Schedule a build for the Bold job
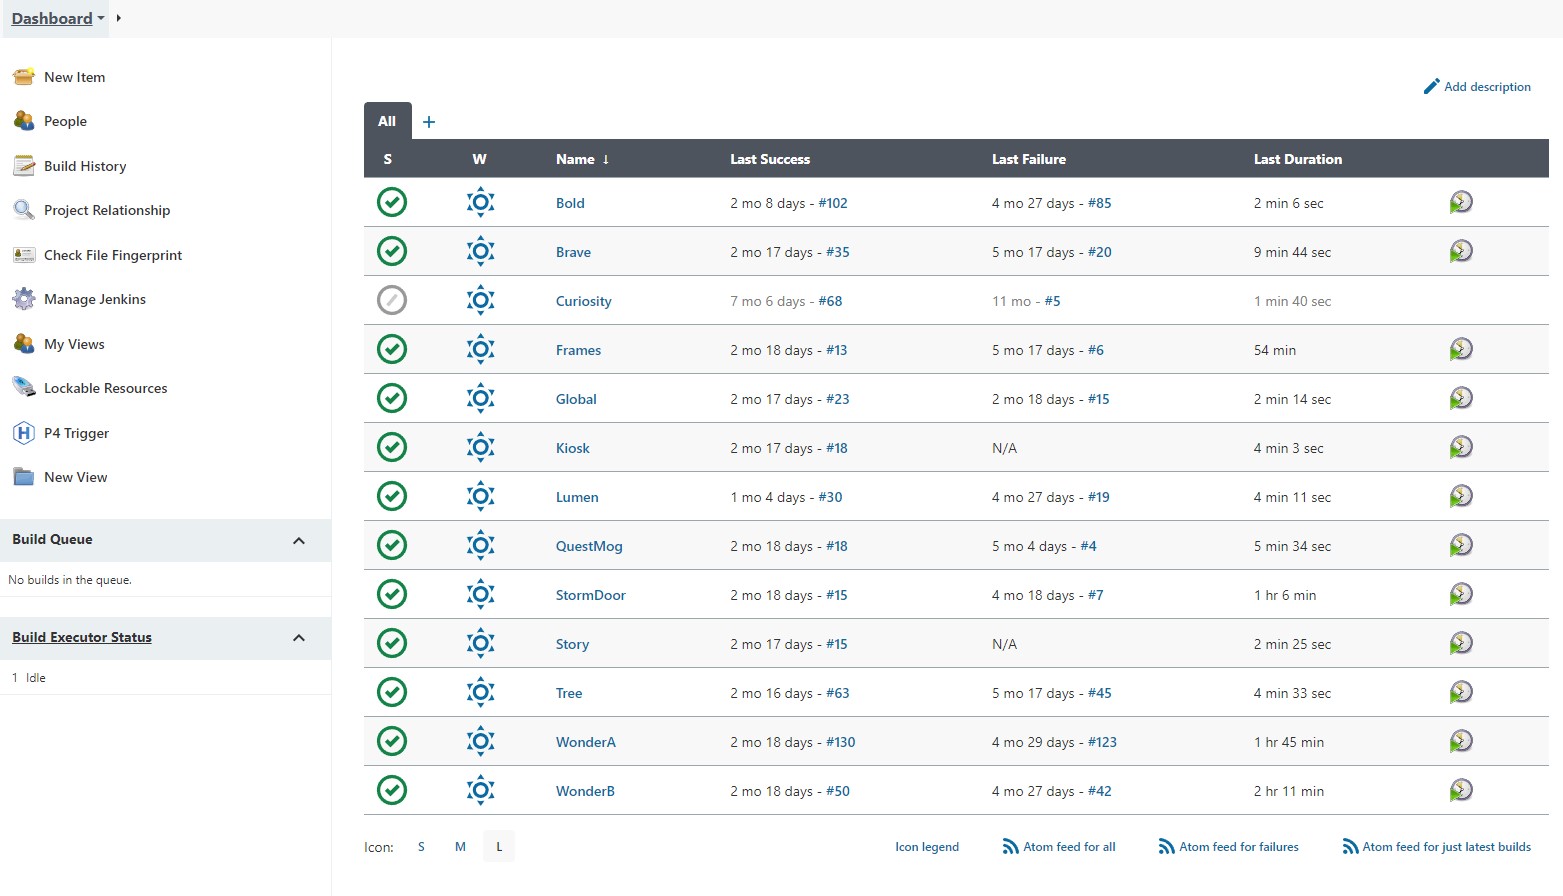The width and height of the screenshot is (1563, 896). click(x=1461, y=202)
